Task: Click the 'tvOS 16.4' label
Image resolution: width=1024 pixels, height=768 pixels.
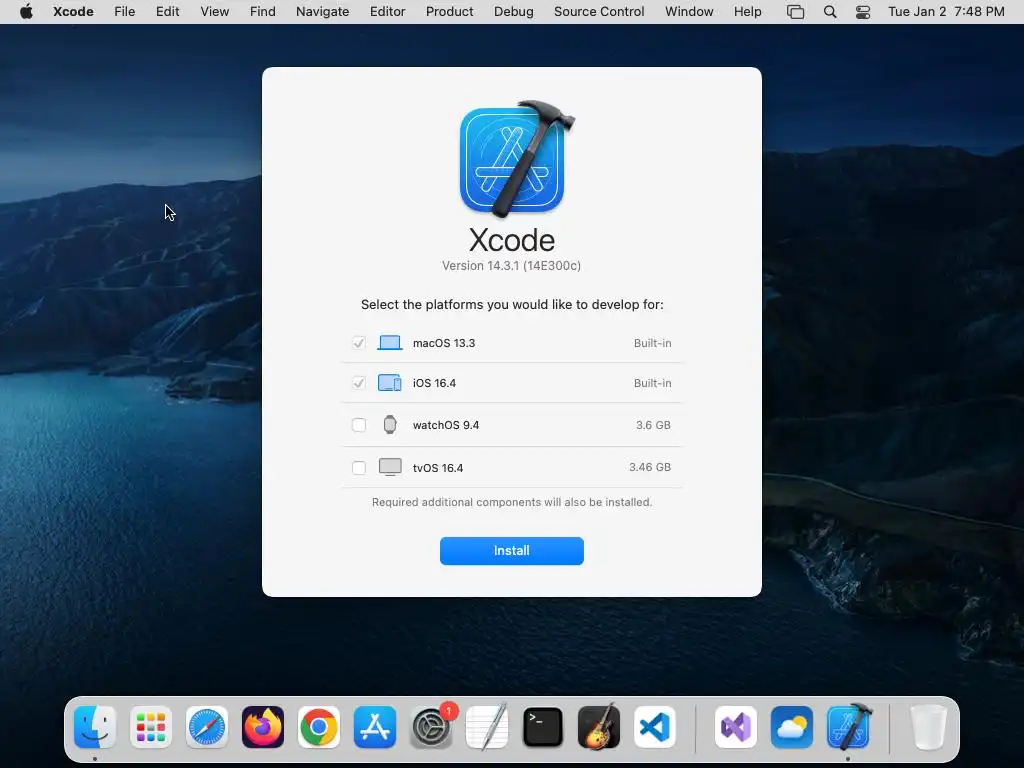Action: pos(438,468)
